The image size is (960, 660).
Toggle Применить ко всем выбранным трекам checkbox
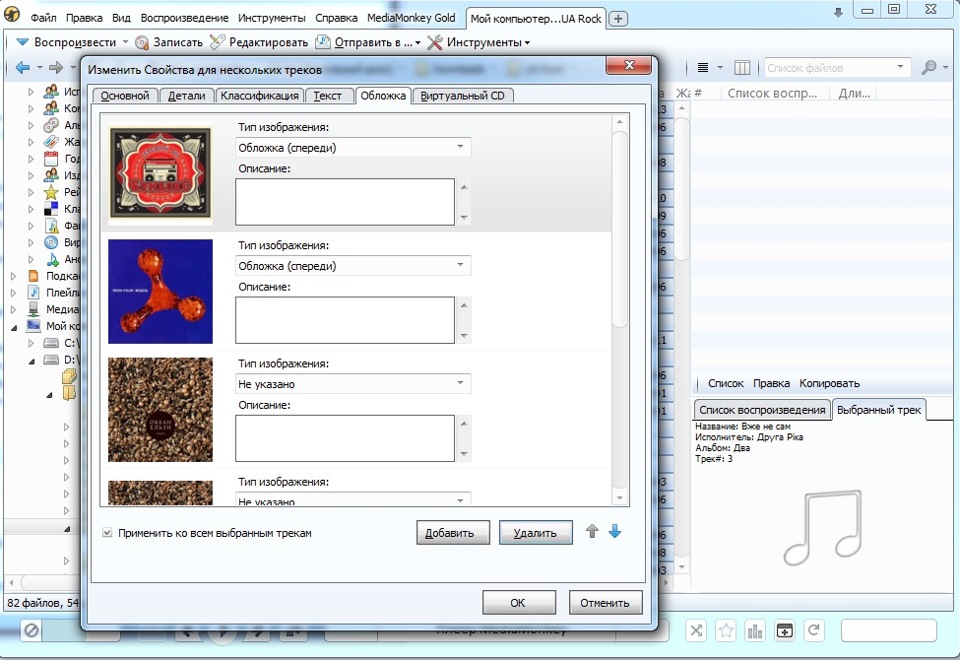pyautogui.click(x=107, y=533)
